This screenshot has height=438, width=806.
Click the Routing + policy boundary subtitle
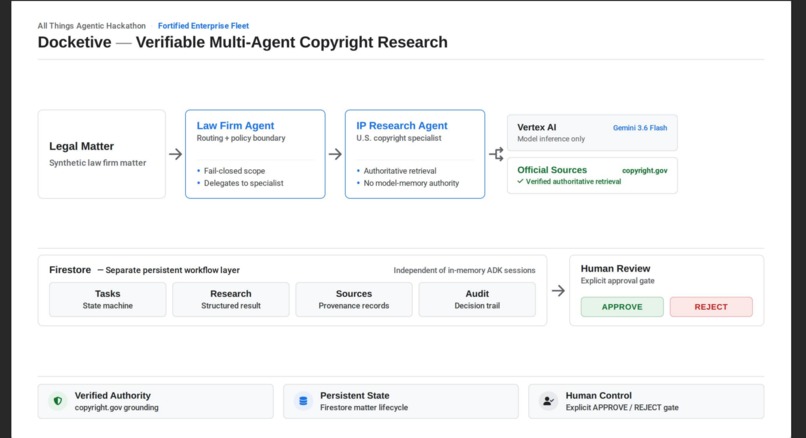(x=241, y=138)
